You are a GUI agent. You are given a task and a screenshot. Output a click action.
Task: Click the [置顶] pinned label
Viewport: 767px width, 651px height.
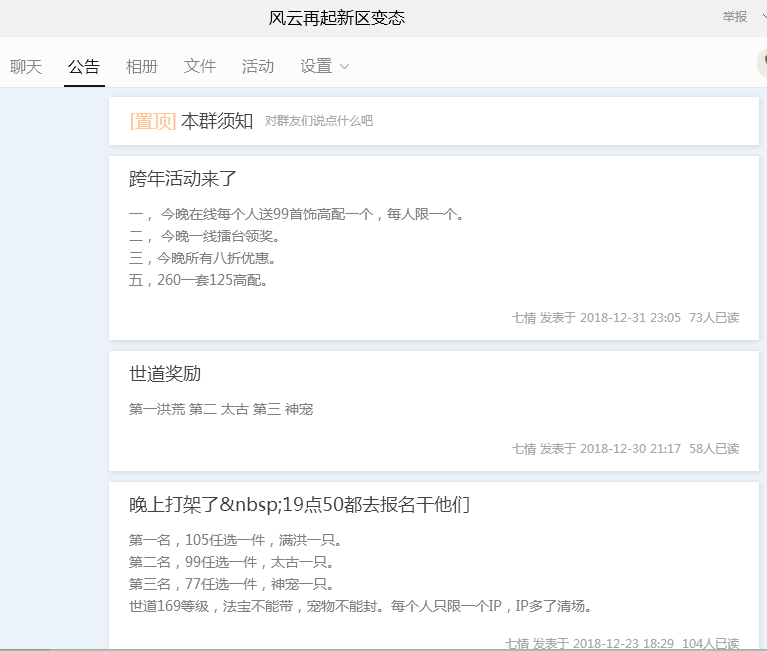(x=152, y=121)
